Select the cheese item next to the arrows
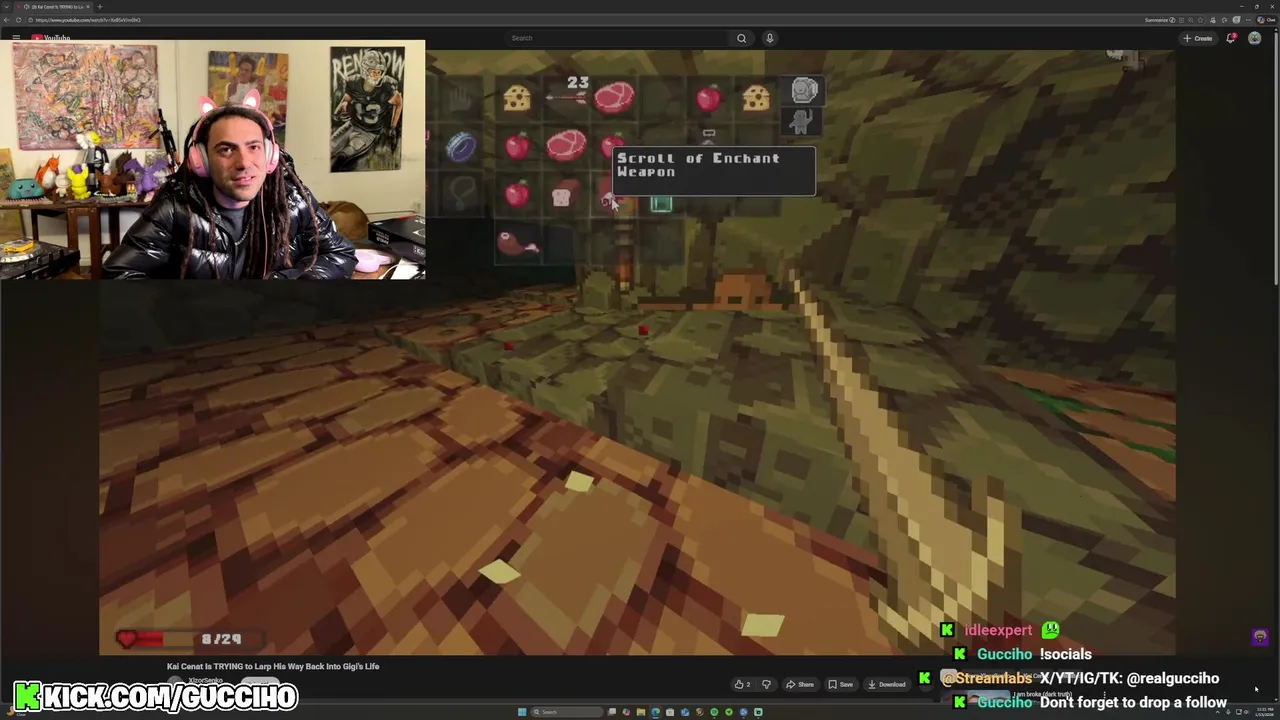 coord(517,98)
